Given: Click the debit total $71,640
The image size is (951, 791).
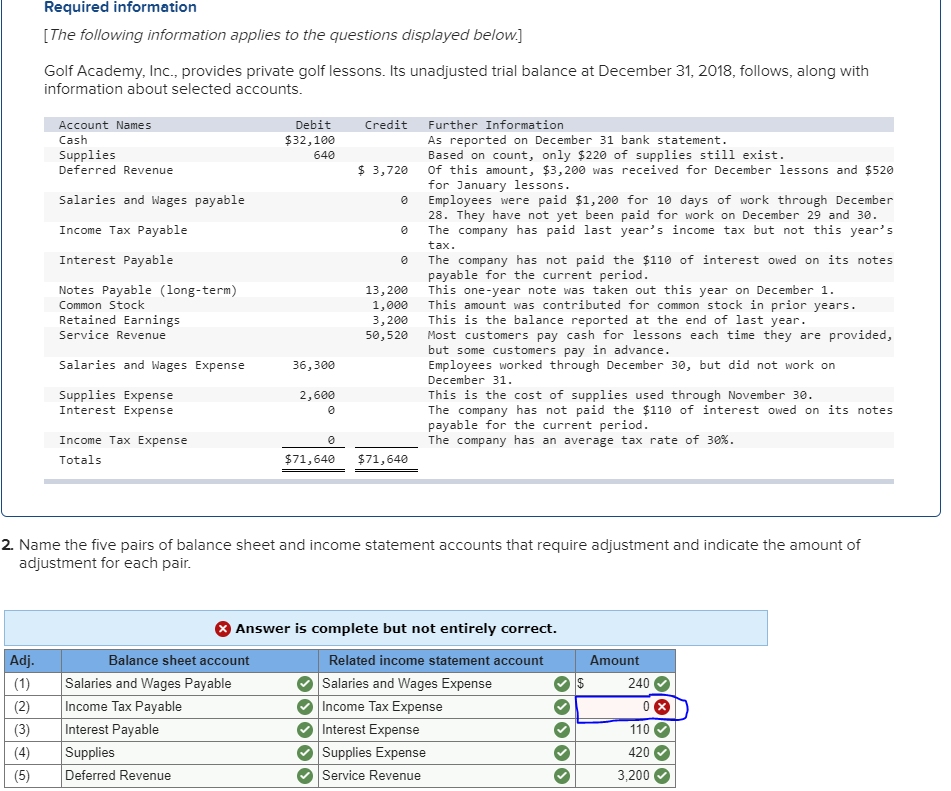Looking at the screenshot, I should [309, 459].
